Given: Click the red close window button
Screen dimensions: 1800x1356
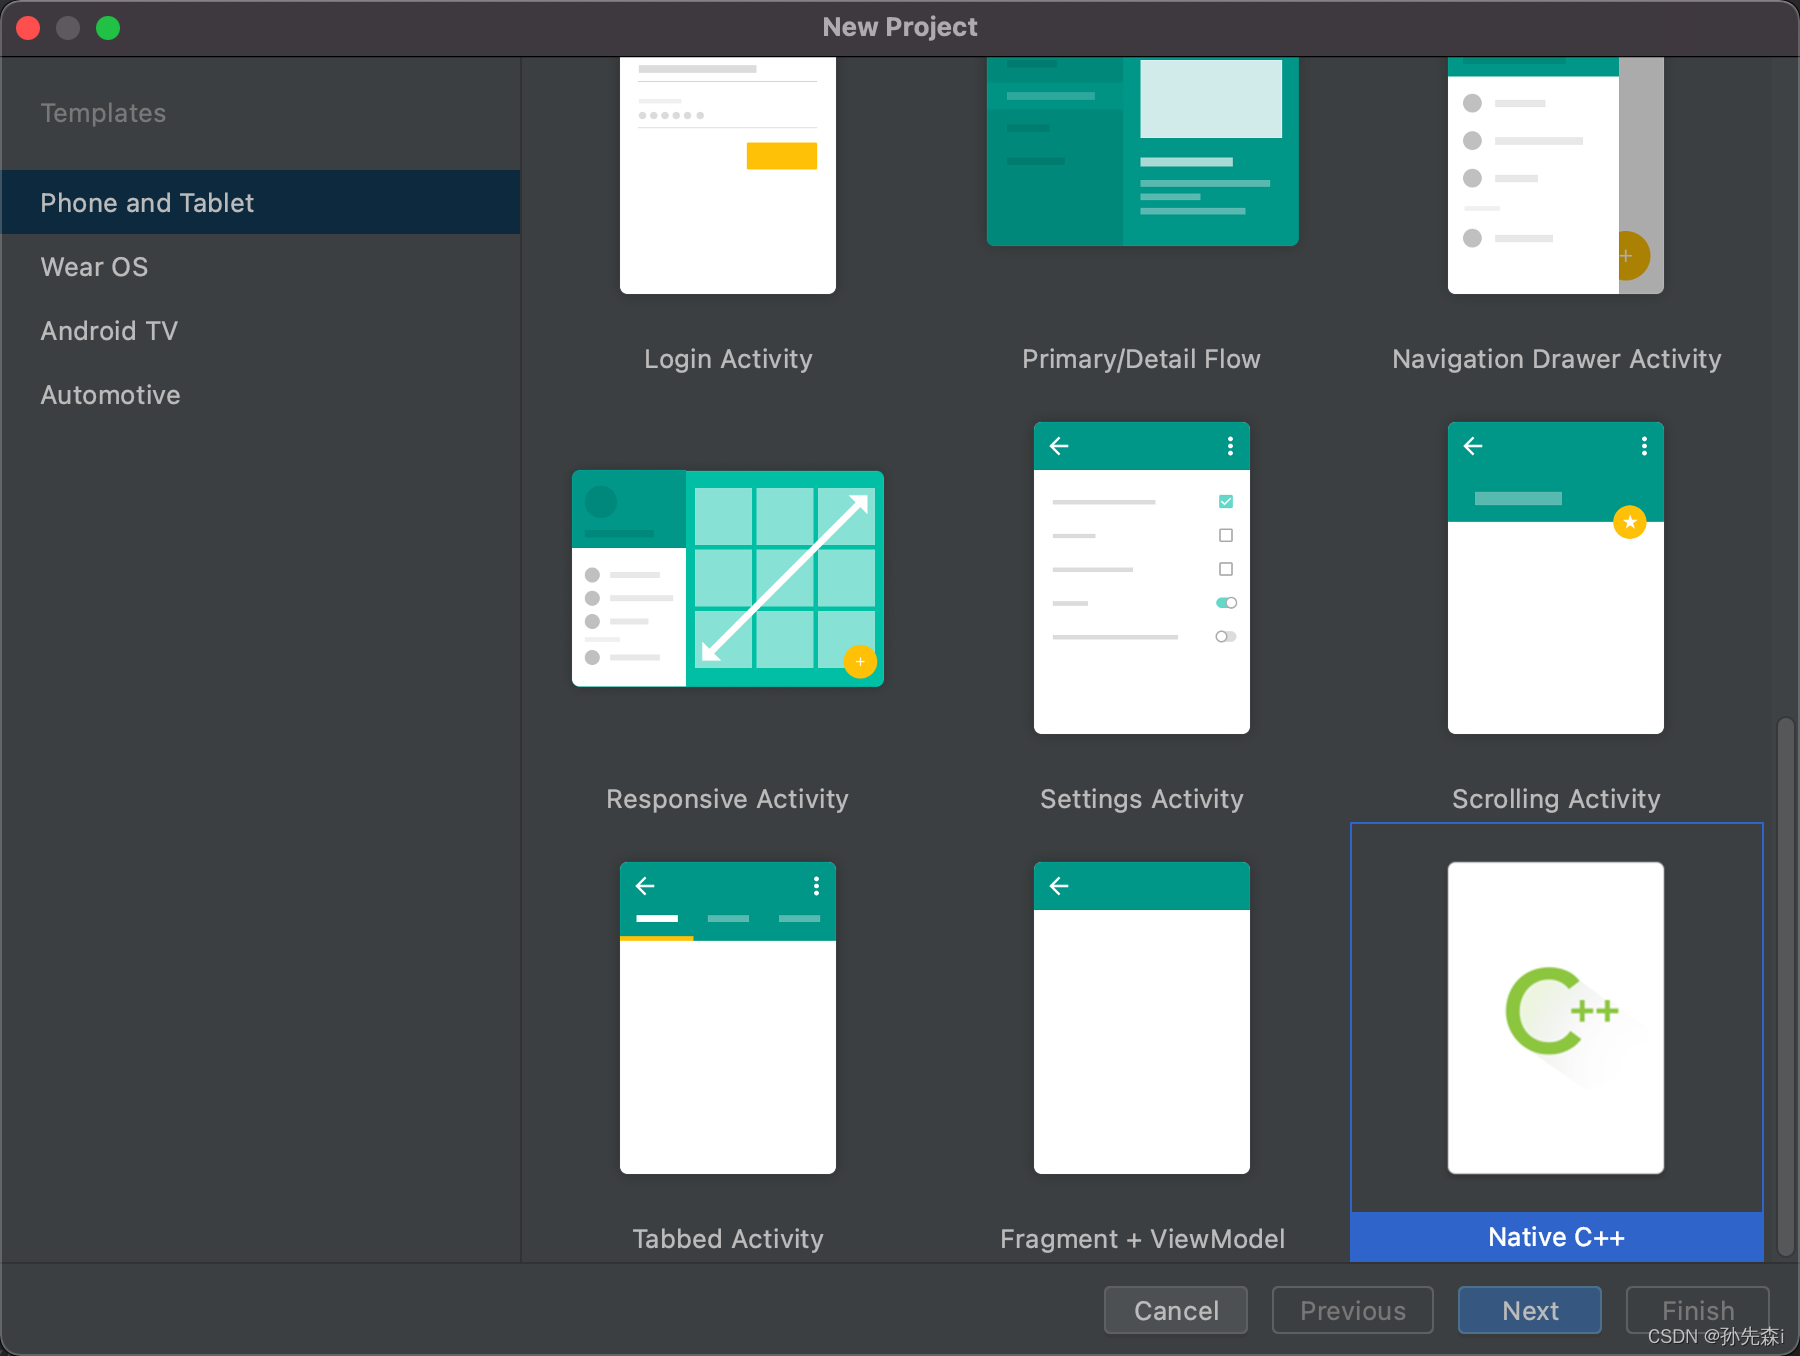Looking at the screenshot, I should pyautogui.click(x=28, y=28).
